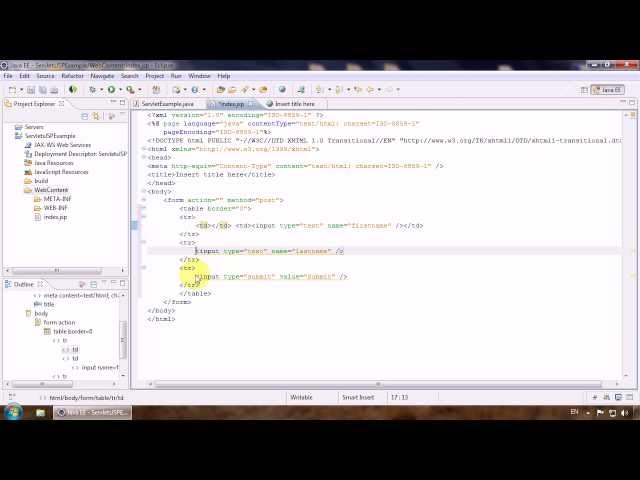The height and width of the screenshot is (480, 640).
Task: Select the WebContent folder
Action: (51, 190)
